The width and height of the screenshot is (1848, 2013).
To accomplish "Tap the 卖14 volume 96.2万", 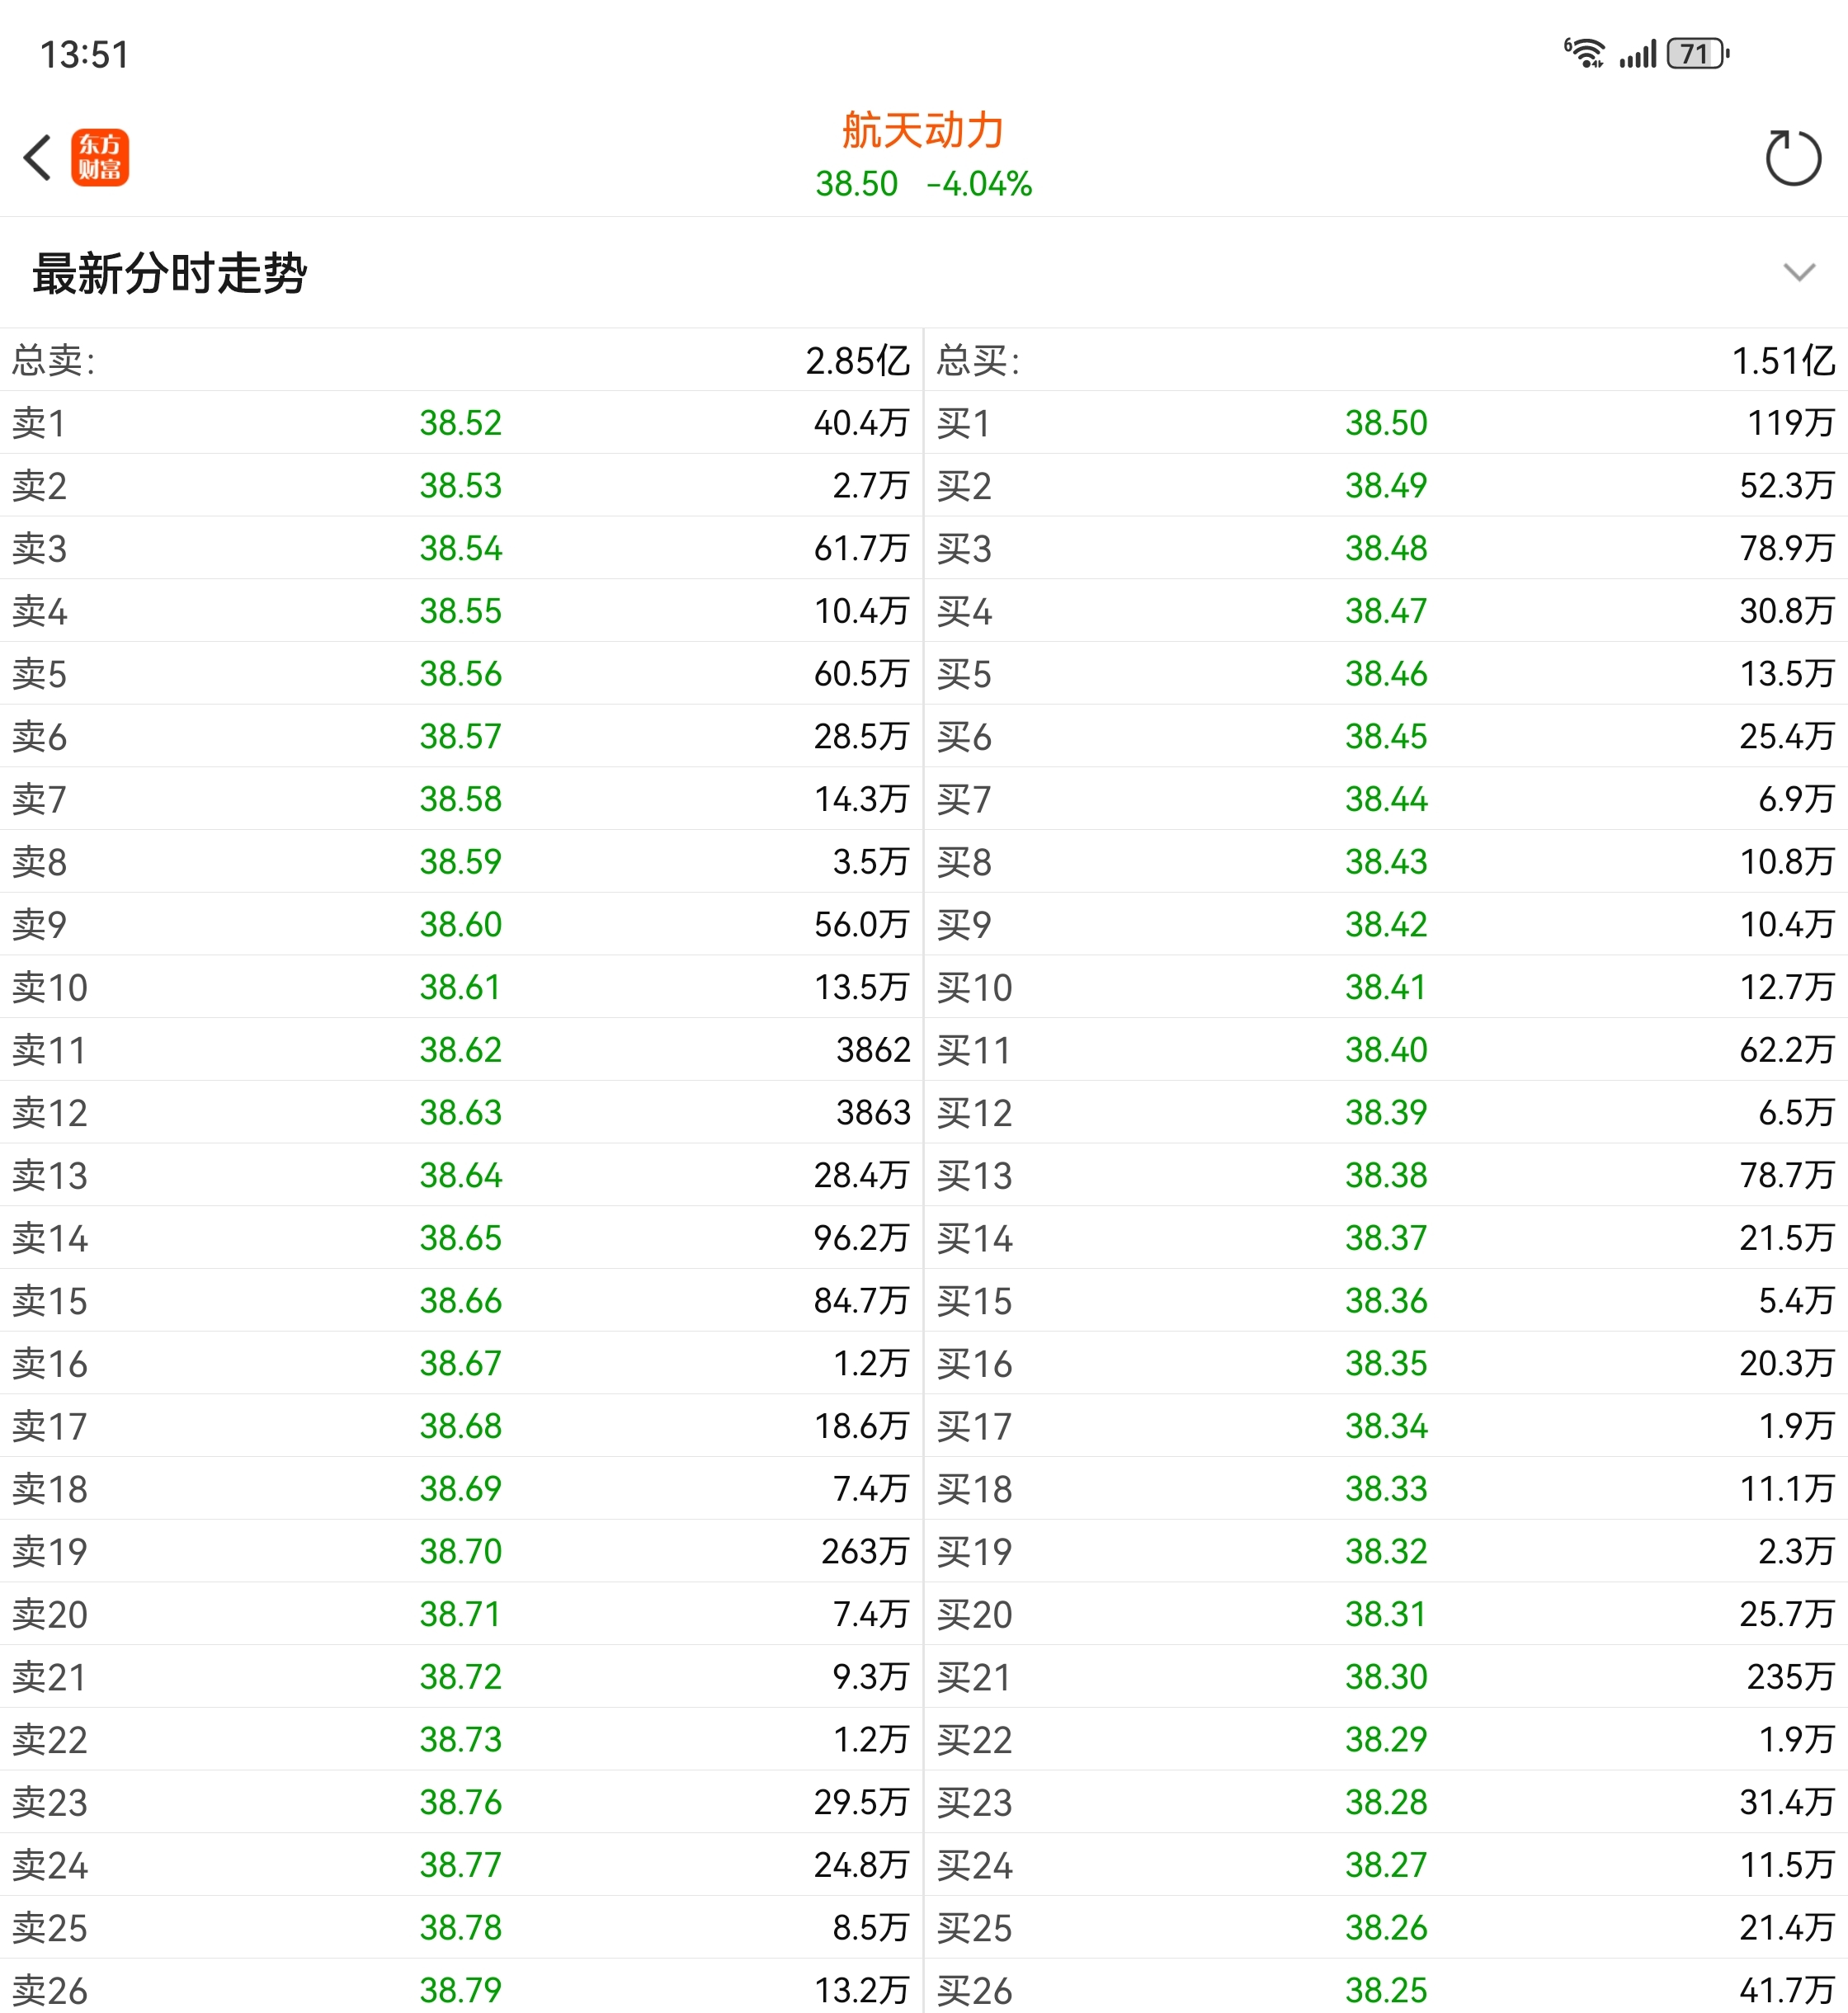I will [x=860, y=1238].
